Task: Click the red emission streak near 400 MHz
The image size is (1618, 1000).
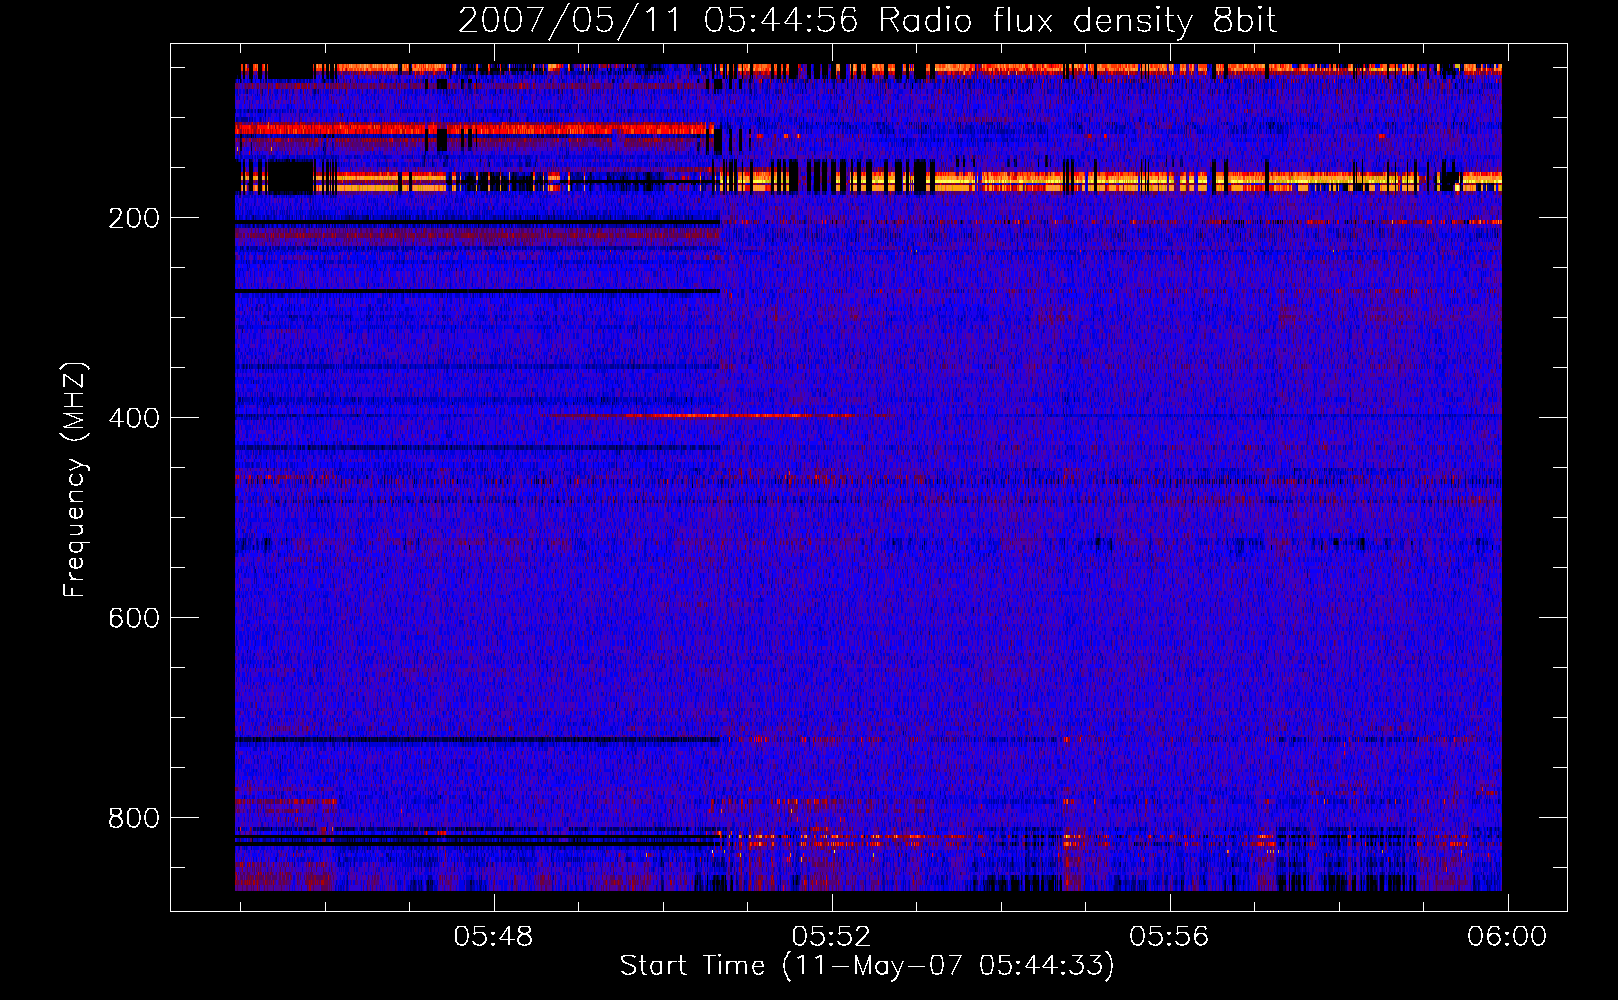Action: (715, 415)
